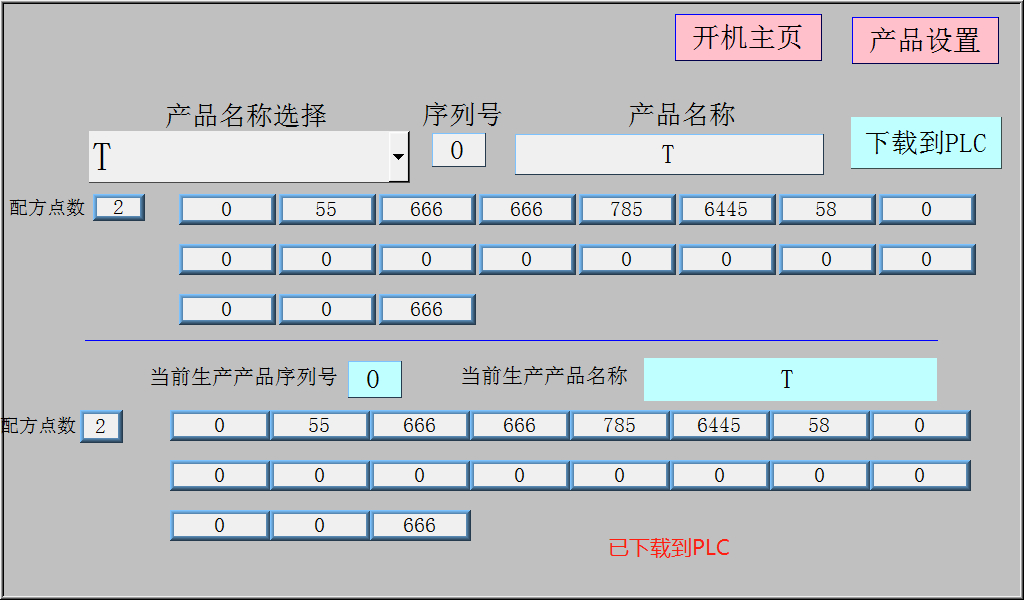Go to the 产品设置 page
The width and height of the screenshot is (1024, 600).
point(925,41)
